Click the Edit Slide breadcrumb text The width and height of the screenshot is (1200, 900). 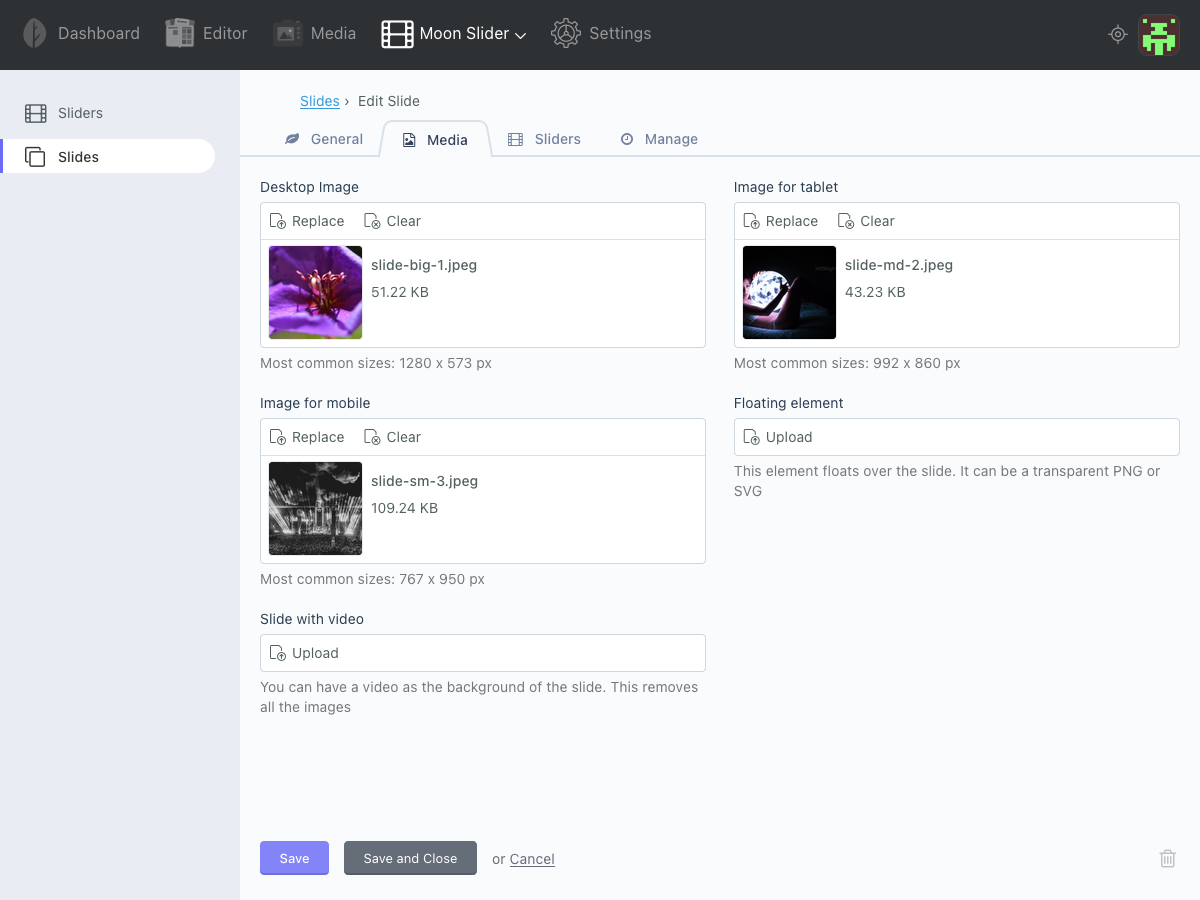click(389, 101)
